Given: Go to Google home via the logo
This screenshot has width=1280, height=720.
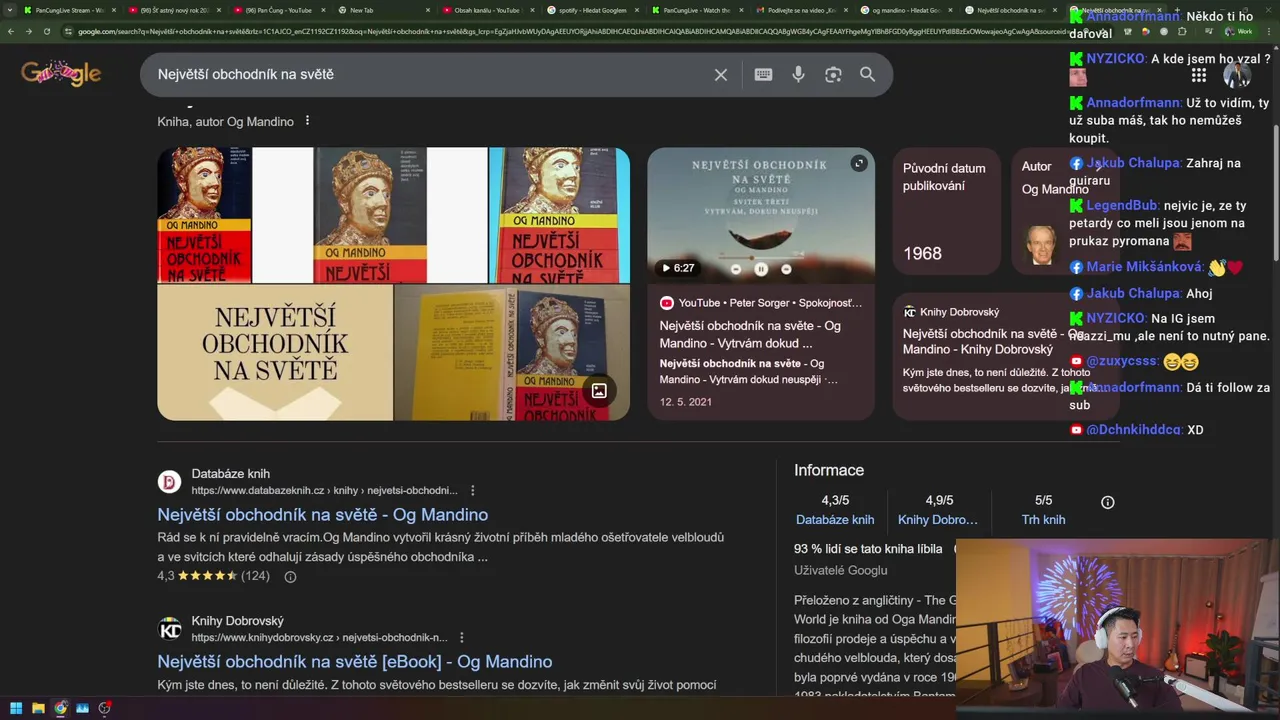Looking at the screenshot, I should [61, 73].
